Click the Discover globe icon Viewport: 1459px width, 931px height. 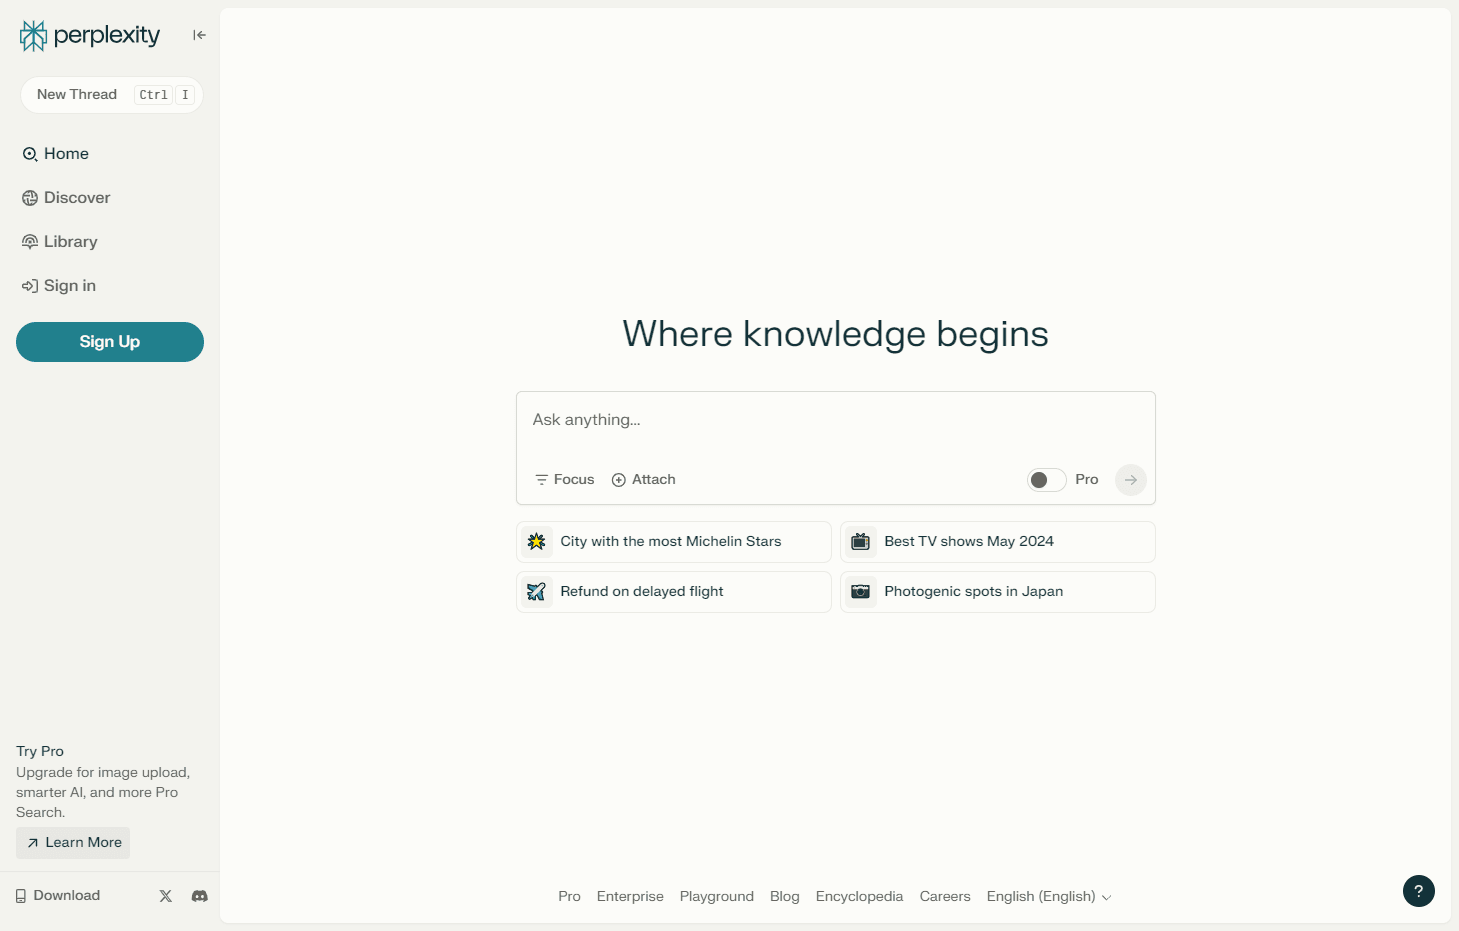click(30, 198)
